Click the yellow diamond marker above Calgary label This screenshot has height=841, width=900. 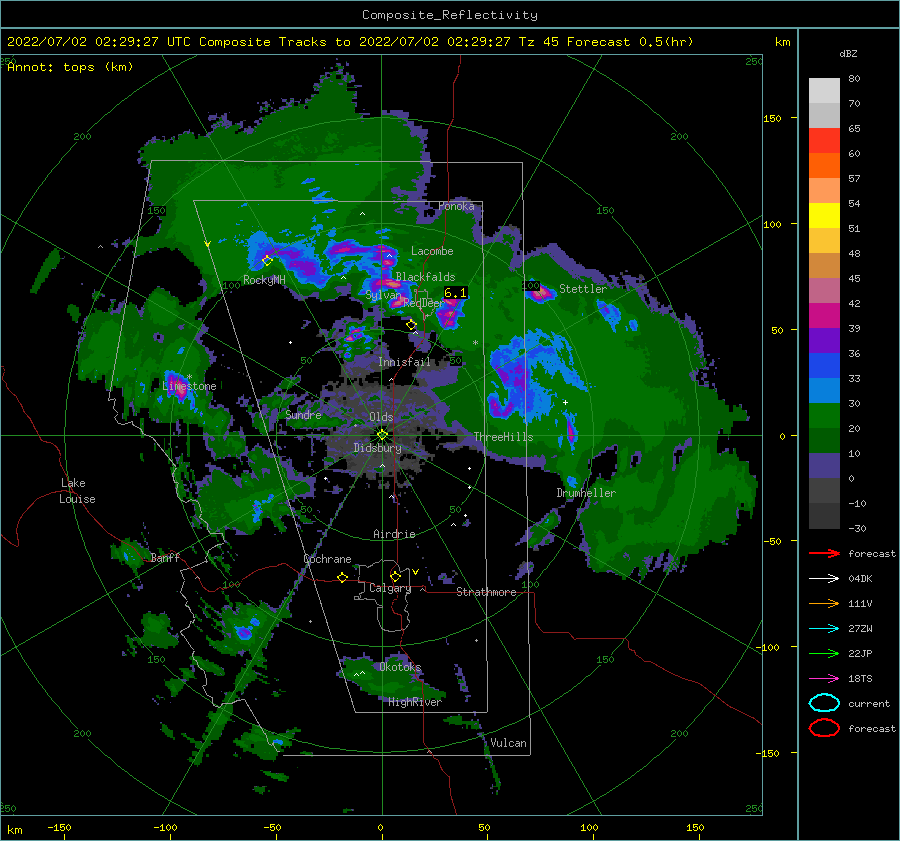pyautogui.click(x=395, y=576)
